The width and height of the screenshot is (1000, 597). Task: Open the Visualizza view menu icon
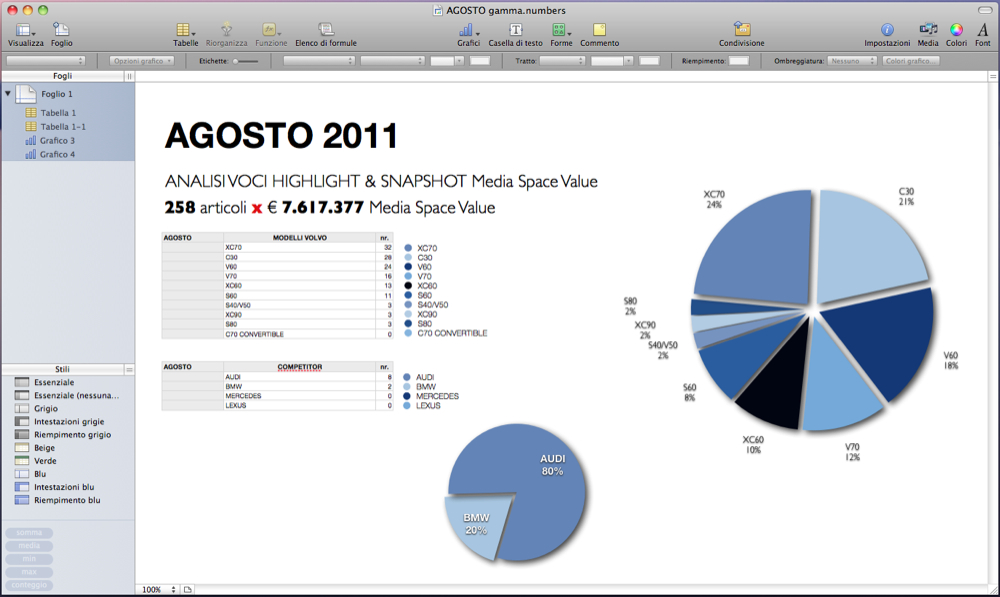(25, 30)
